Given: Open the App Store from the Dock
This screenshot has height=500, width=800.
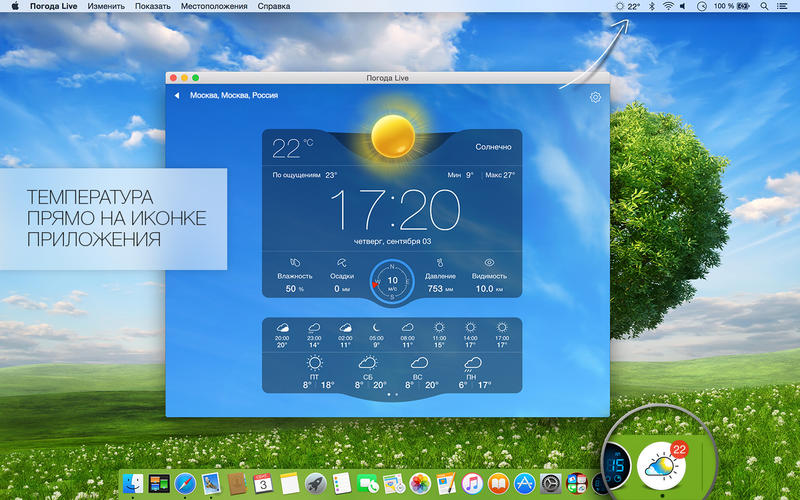Looking at the screenshot, I should pyautogui.click(x=524, y=483).
